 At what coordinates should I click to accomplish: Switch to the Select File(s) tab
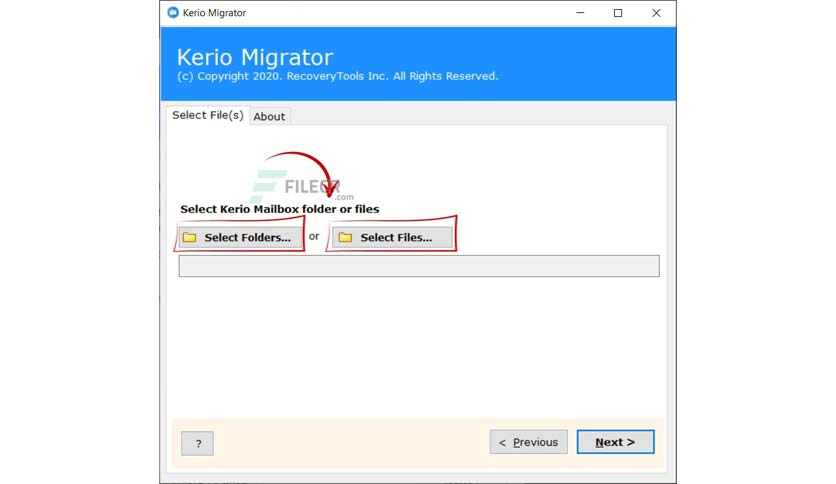point(207,115)
